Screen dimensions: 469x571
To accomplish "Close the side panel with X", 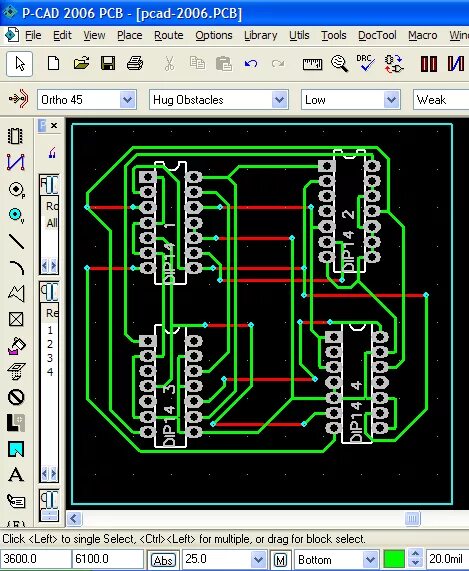I will point(54,126).
